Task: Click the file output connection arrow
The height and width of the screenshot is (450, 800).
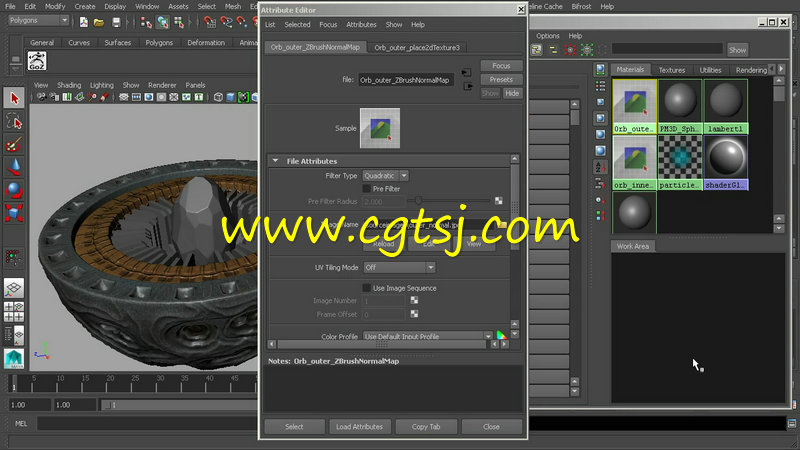Action: point(467,86)
